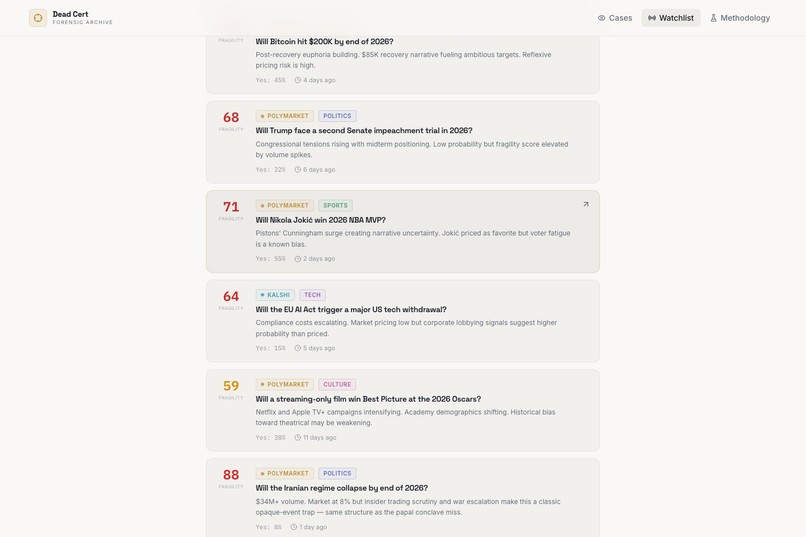Click the Yes: 22% value
Viewport: 806px width, 537px height.
click(x=270, y=170)
